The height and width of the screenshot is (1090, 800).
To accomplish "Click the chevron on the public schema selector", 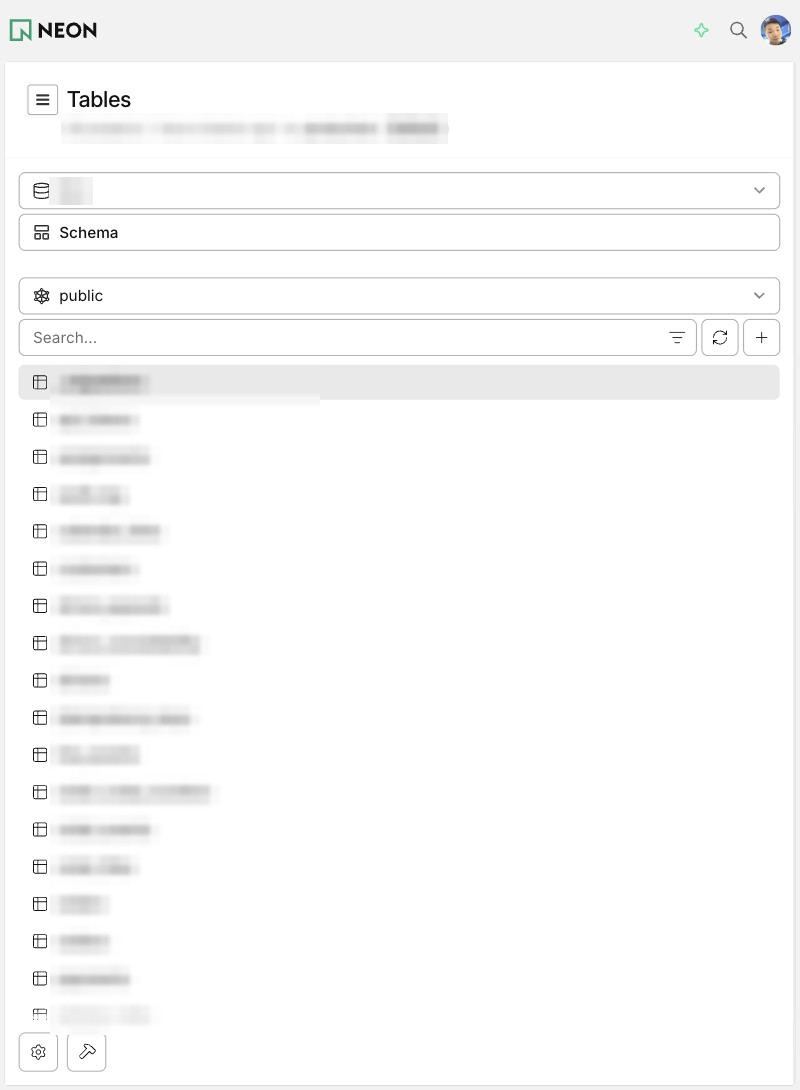I will [759, 296].
